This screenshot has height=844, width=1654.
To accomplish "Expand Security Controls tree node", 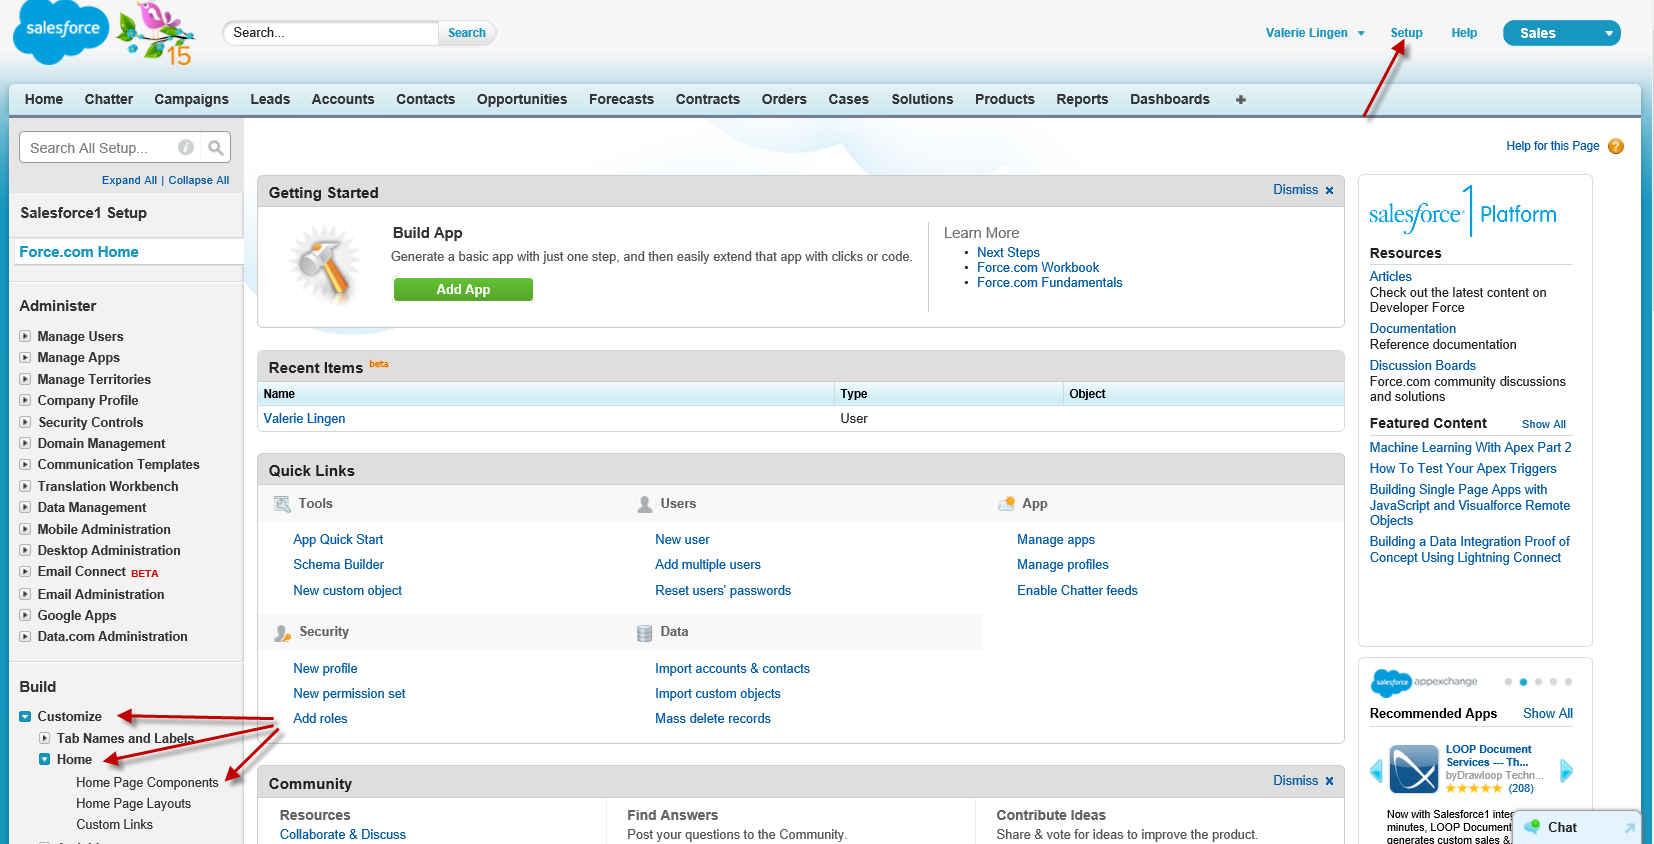I will [25, 422].
